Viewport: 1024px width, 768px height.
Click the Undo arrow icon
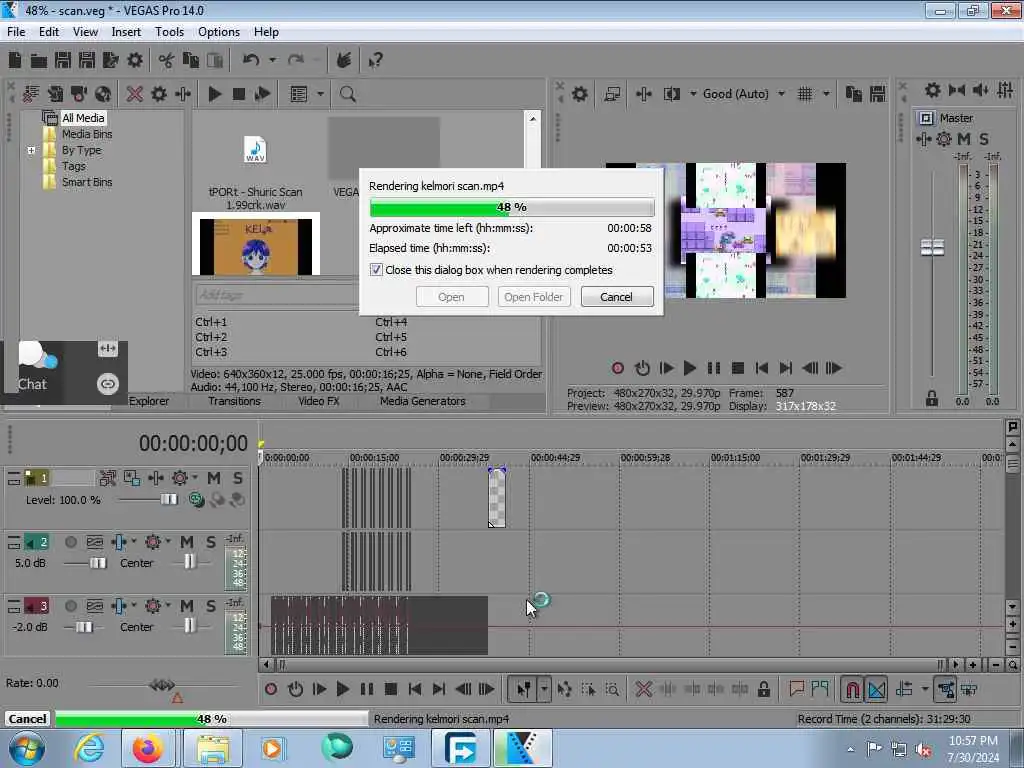coord(251,61)
